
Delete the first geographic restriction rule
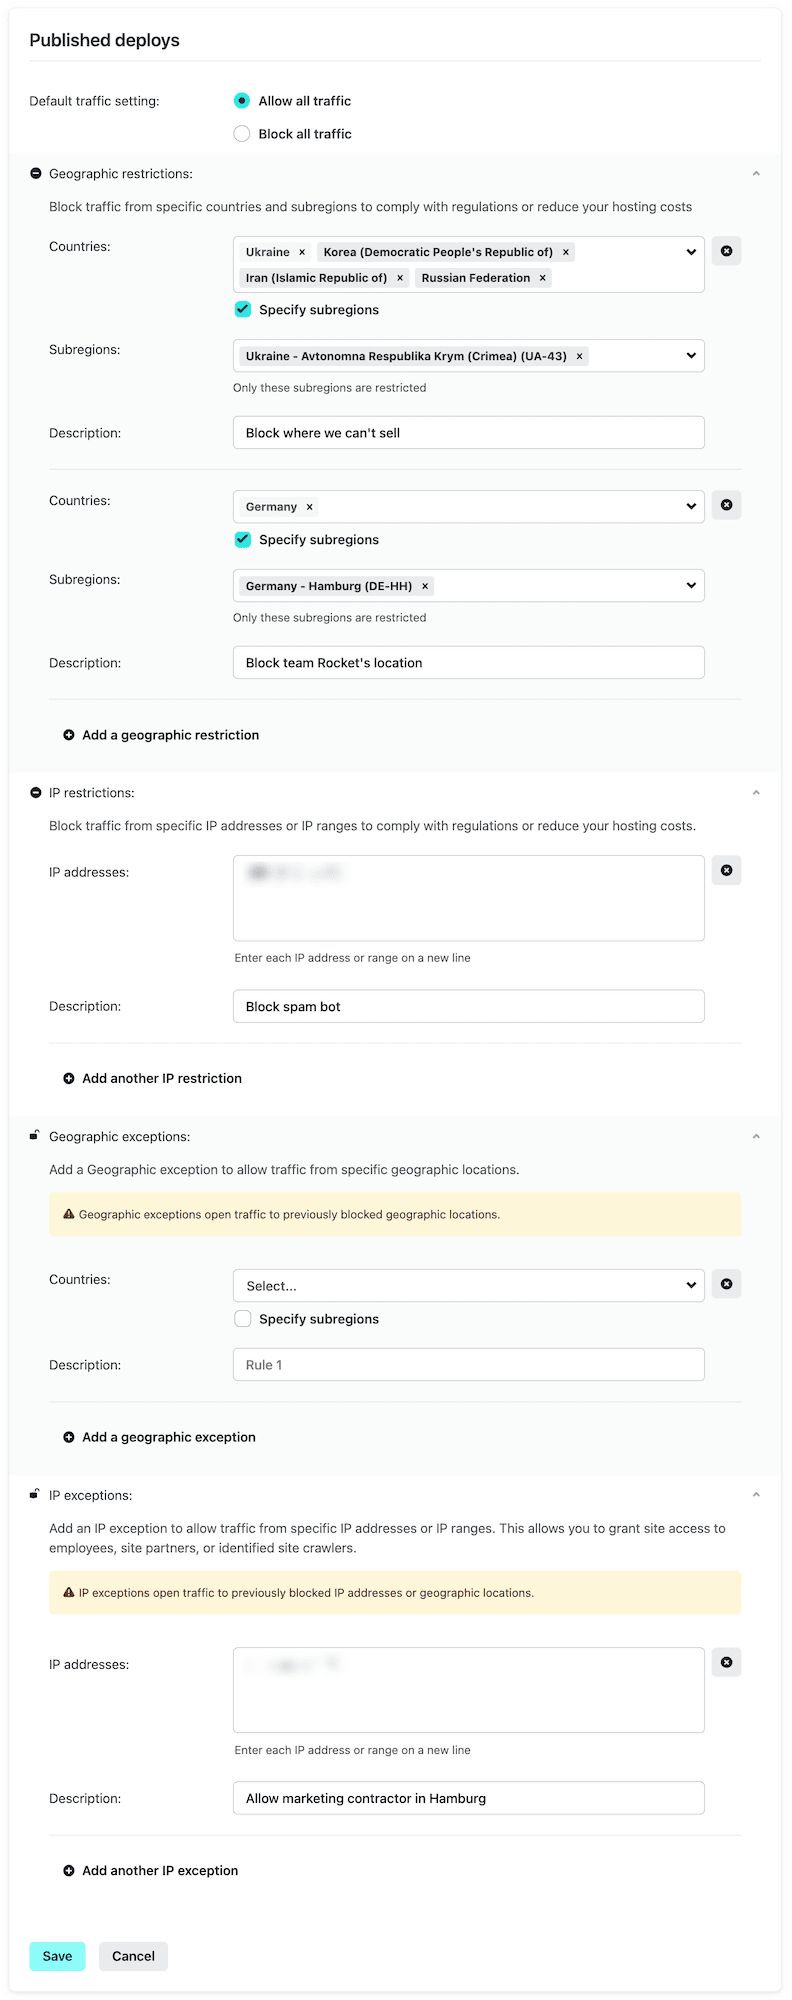727,251
